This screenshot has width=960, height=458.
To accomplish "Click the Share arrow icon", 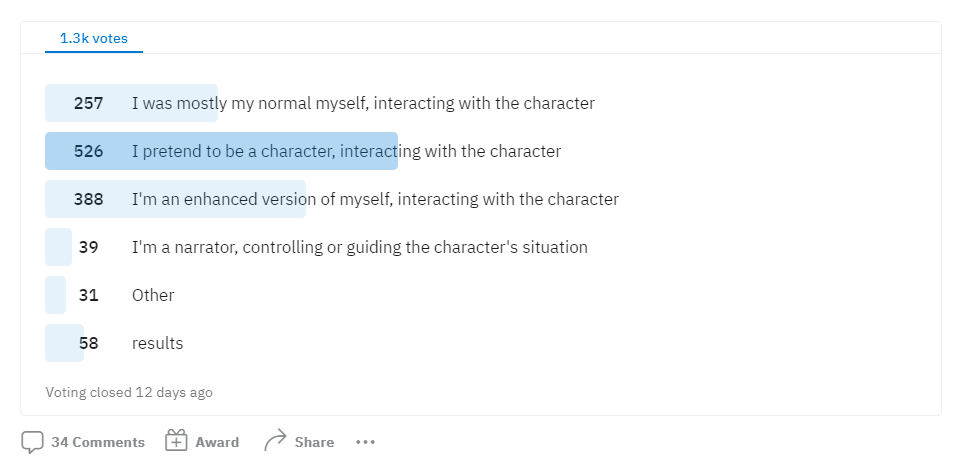I will 275,440.
